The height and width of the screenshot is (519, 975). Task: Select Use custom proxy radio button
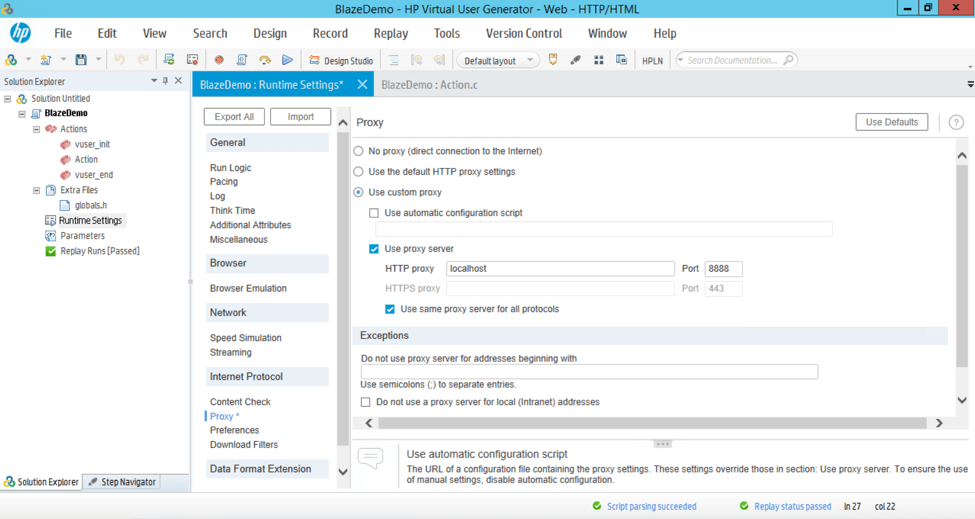(358, 192)
